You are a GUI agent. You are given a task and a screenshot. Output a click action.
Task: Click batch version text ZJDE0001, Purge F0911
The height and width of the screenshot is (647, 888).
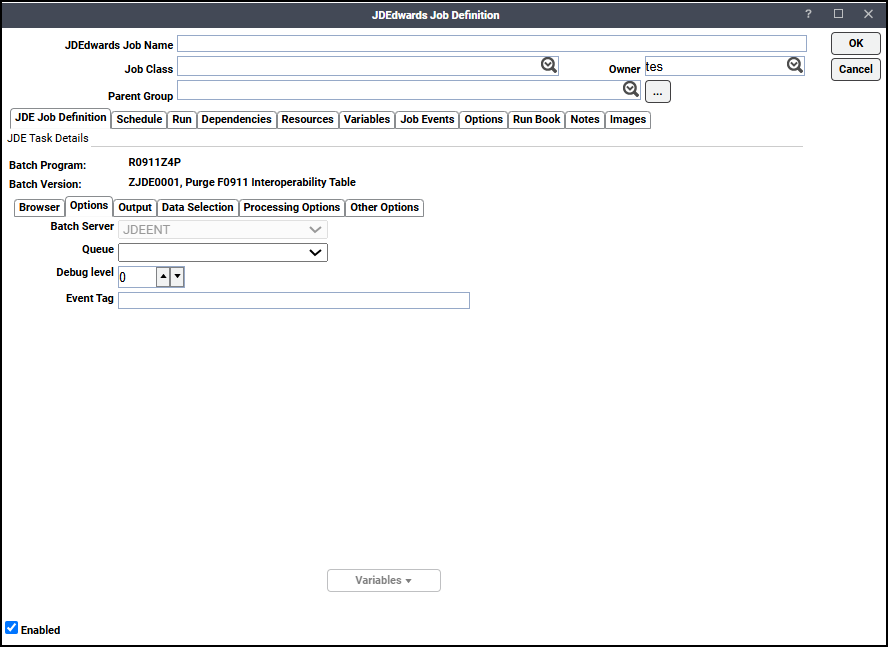tap(242, 182)
